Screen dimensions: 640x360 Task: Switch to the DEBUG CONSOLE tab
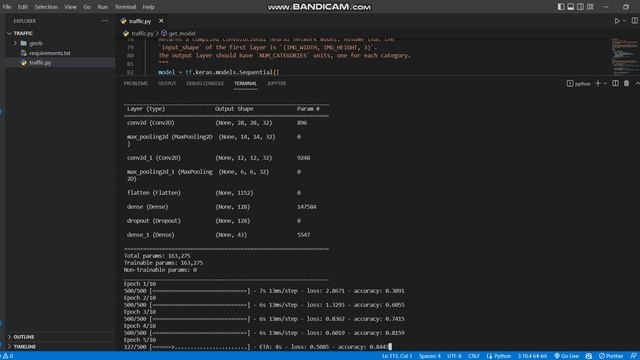click(205, 83)
